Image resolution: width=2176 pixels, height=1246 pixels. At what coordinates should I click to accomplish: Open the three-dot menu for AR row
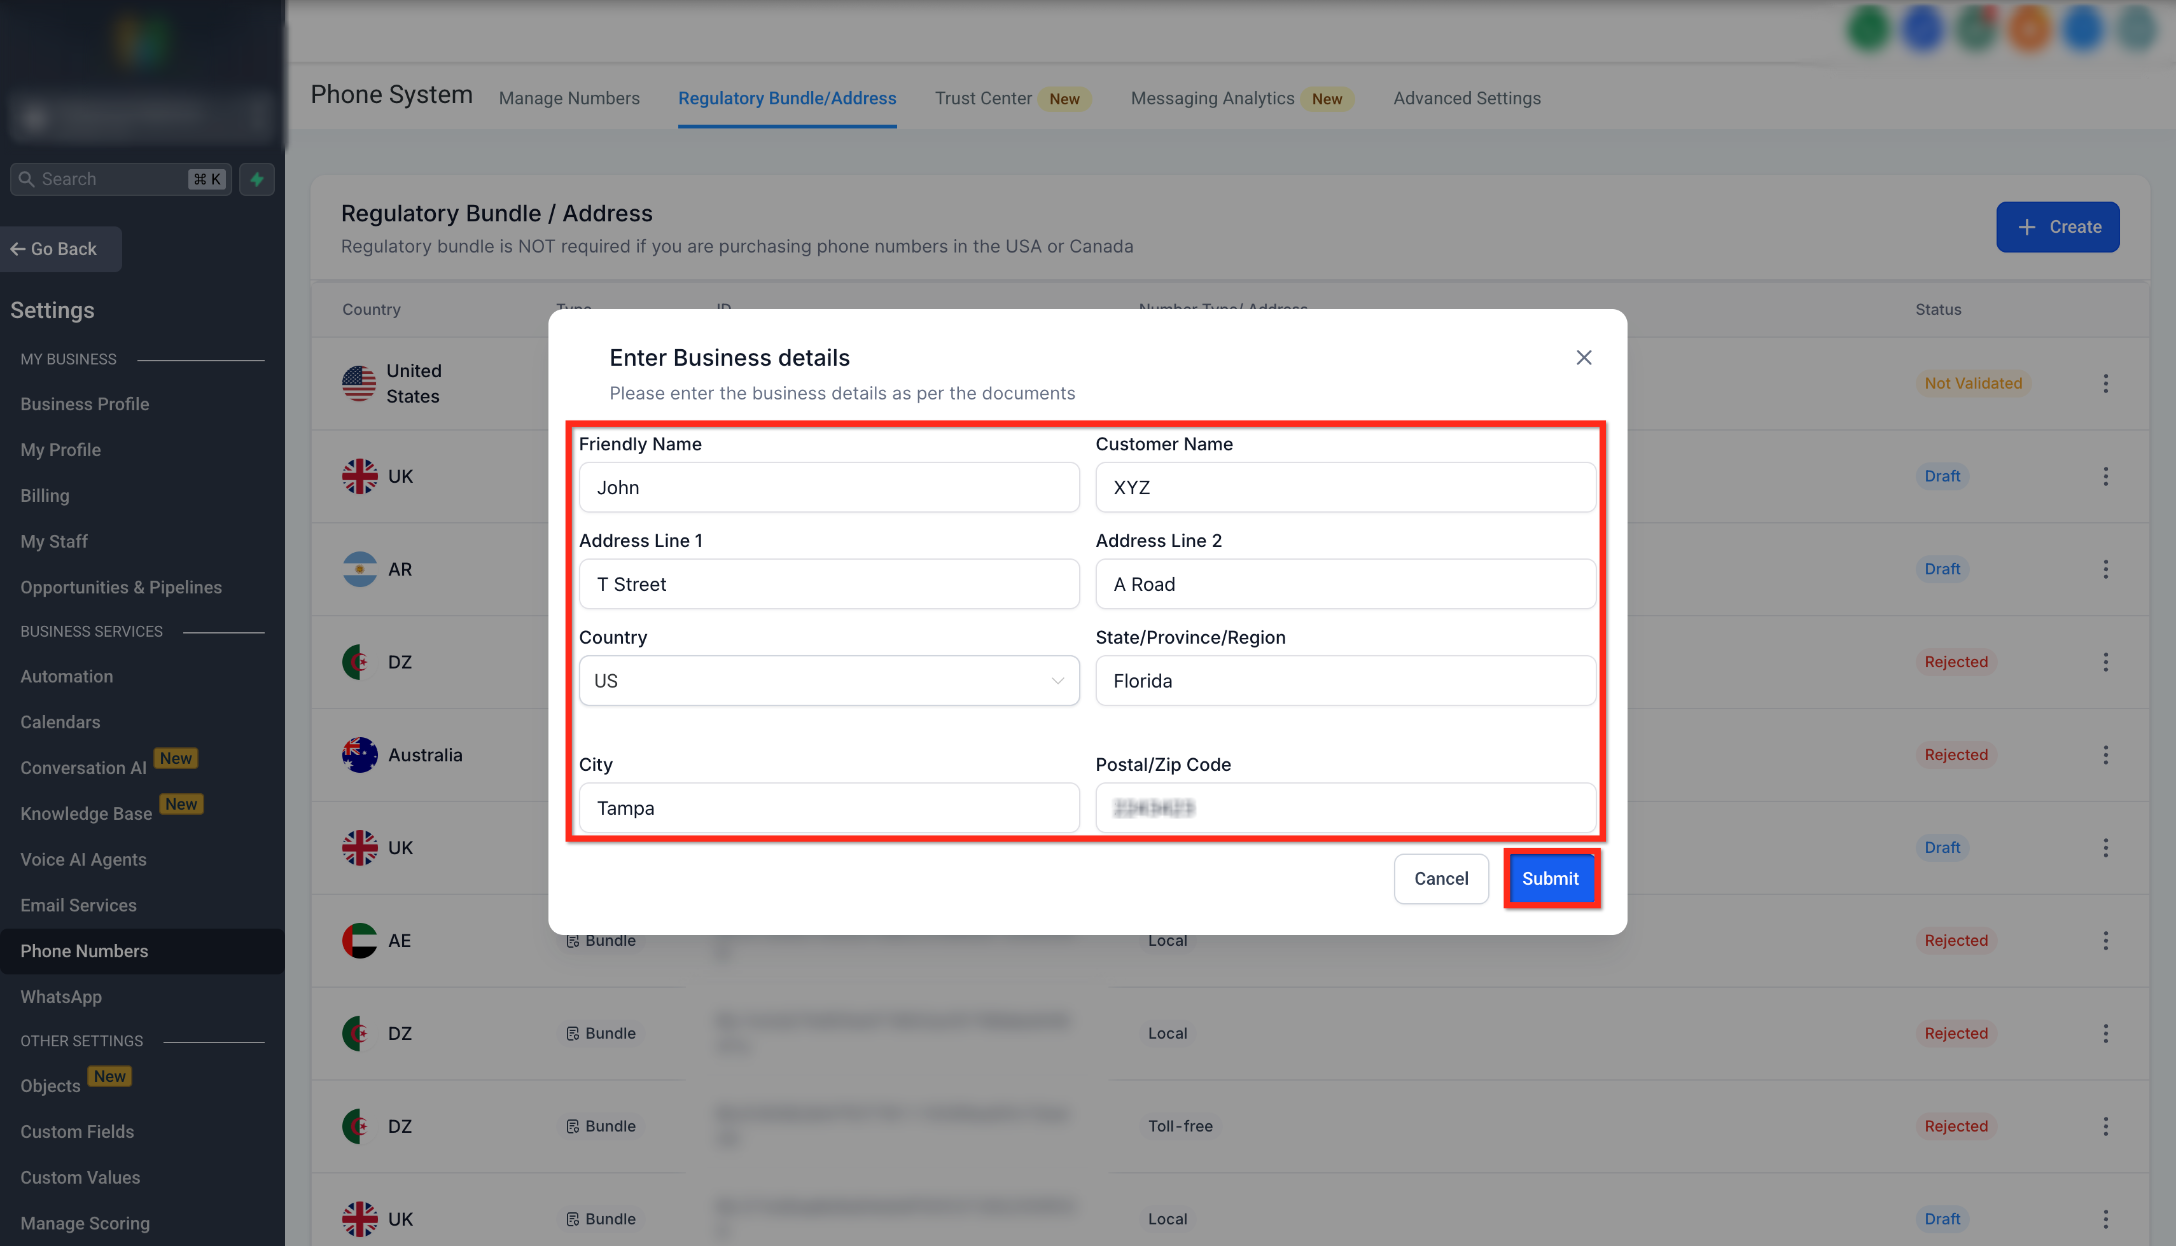(2105, 569)
